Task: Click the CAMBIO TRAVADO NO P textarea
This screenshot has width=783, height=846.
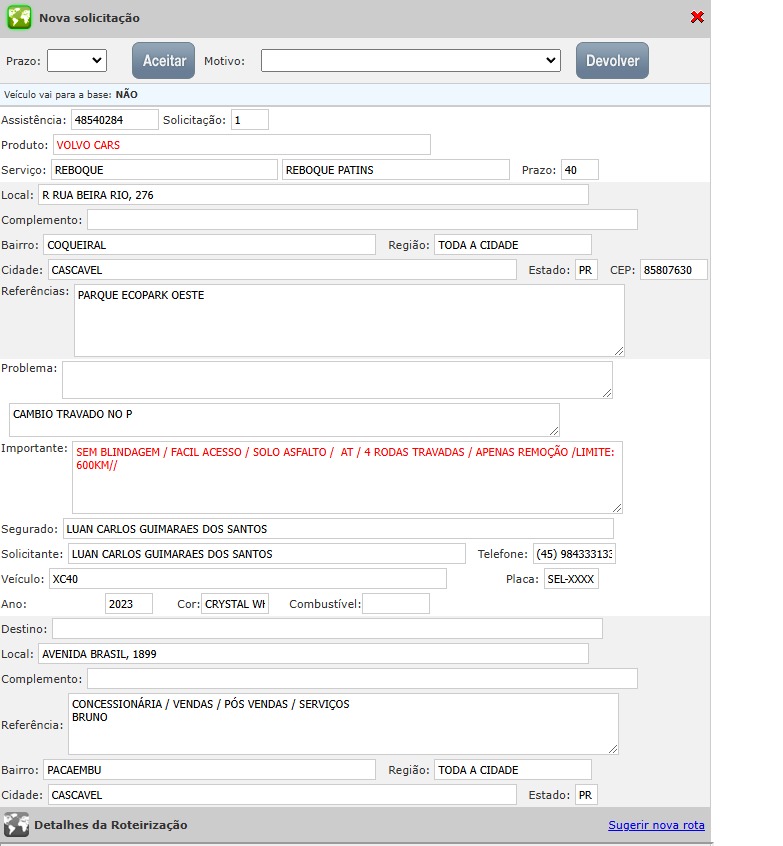Action: tap(284, 420)
